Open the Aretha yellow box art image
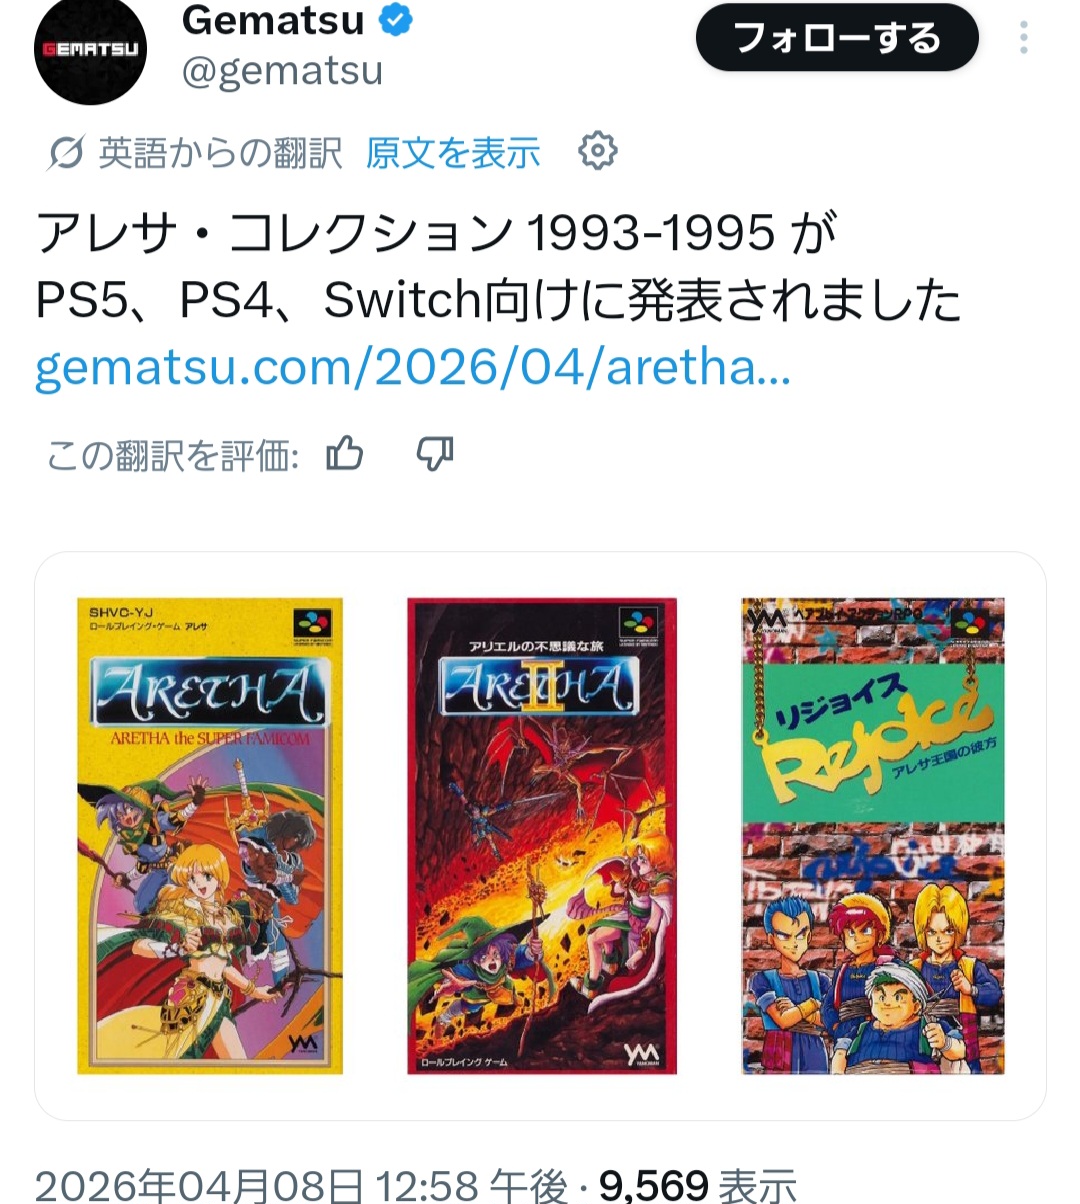Viewport: 1080px width, 1204px height. [210, 836]
